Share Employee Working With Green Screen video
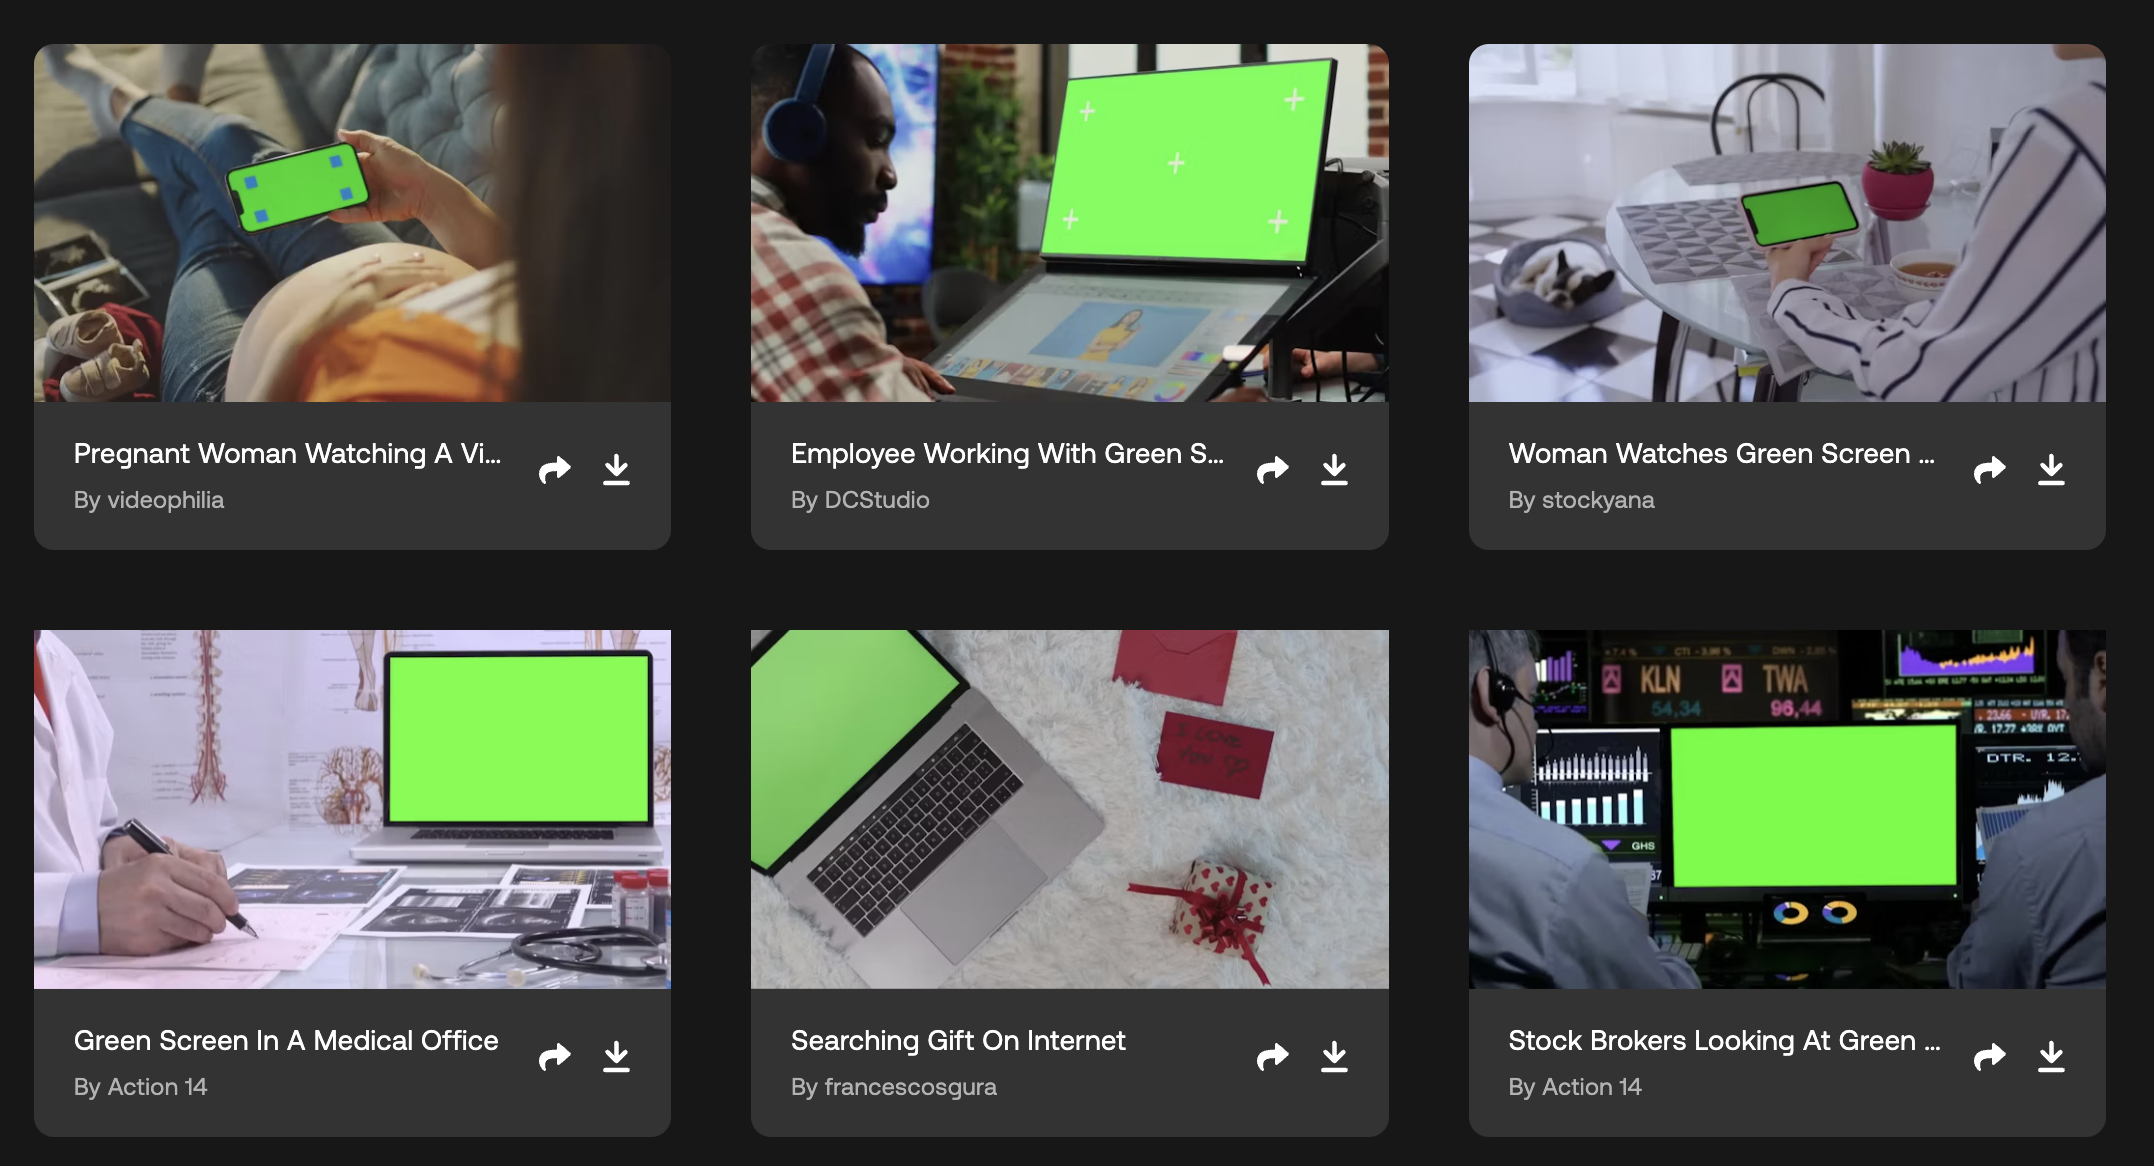 coord(1272,469)
